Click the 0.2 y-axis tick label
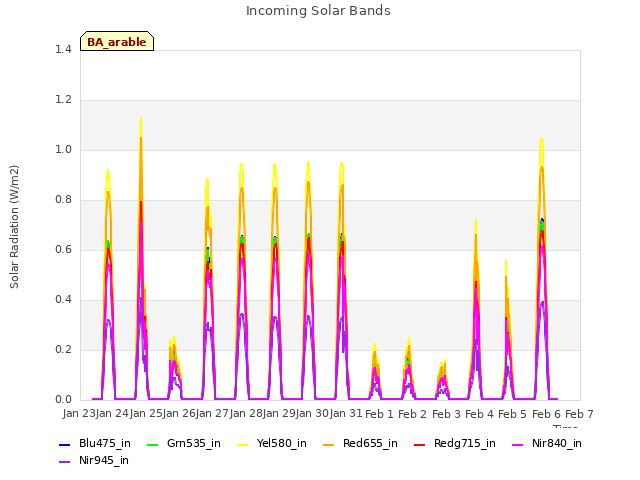The height and width of the screenshot is (480, 640). click(x=63, y=349)
